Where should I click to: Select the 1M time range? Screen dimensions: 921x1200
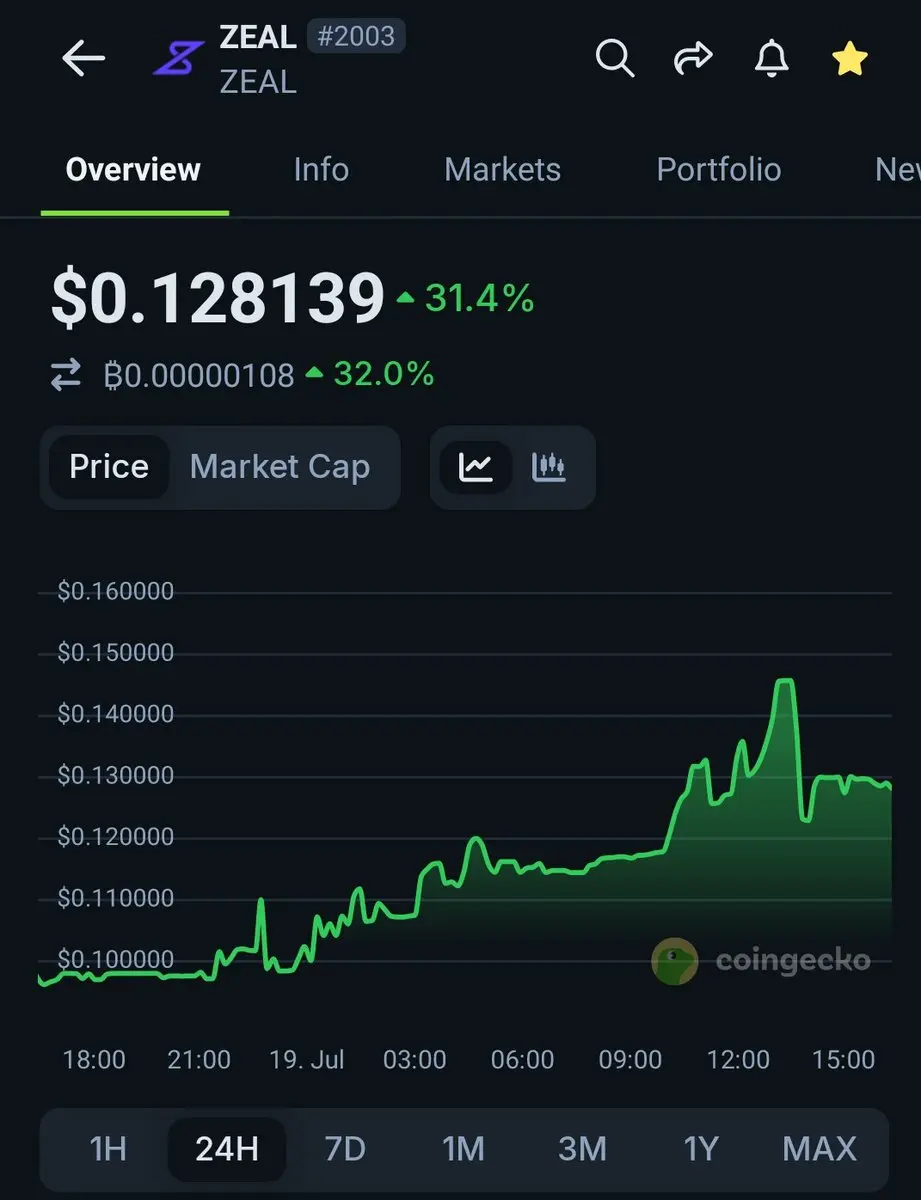pos(463,1149)
